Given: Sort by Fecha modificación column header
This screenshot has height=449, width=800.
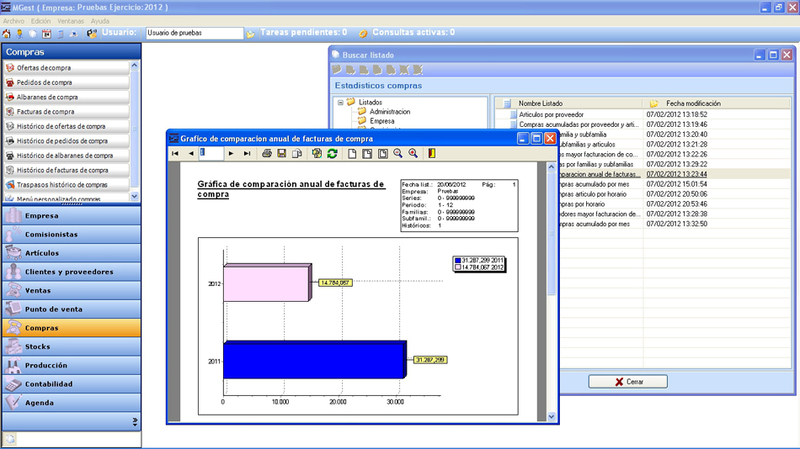Looking at the screenshot, I should click(x=717, y=104).
